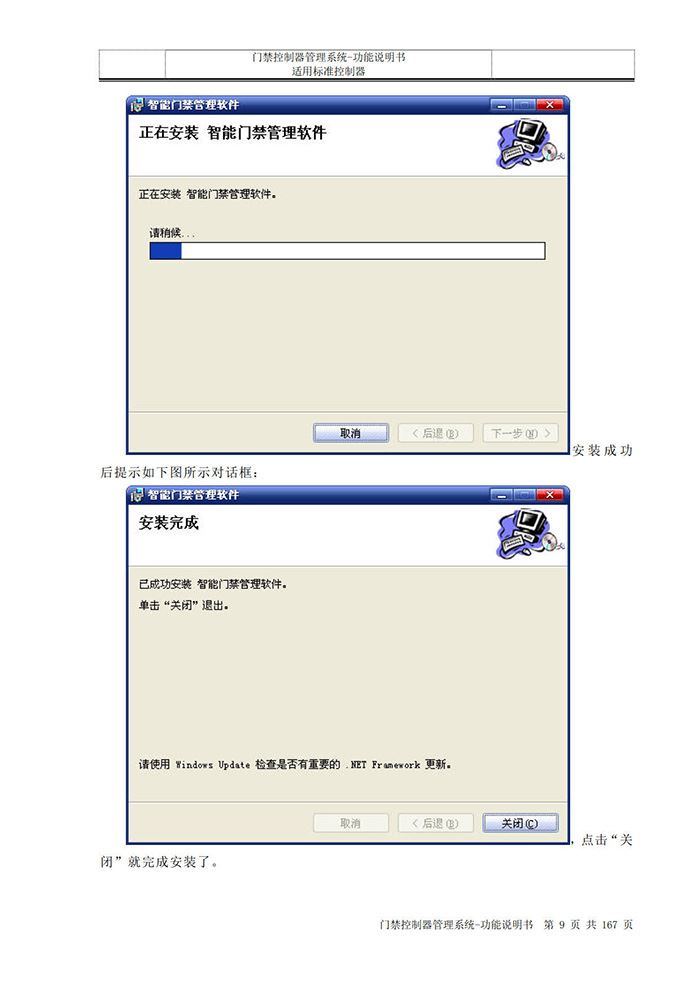The image size is (700, 990).
Task: Click the Windows Update .NET Framework notice text
Action: [295, 765]
